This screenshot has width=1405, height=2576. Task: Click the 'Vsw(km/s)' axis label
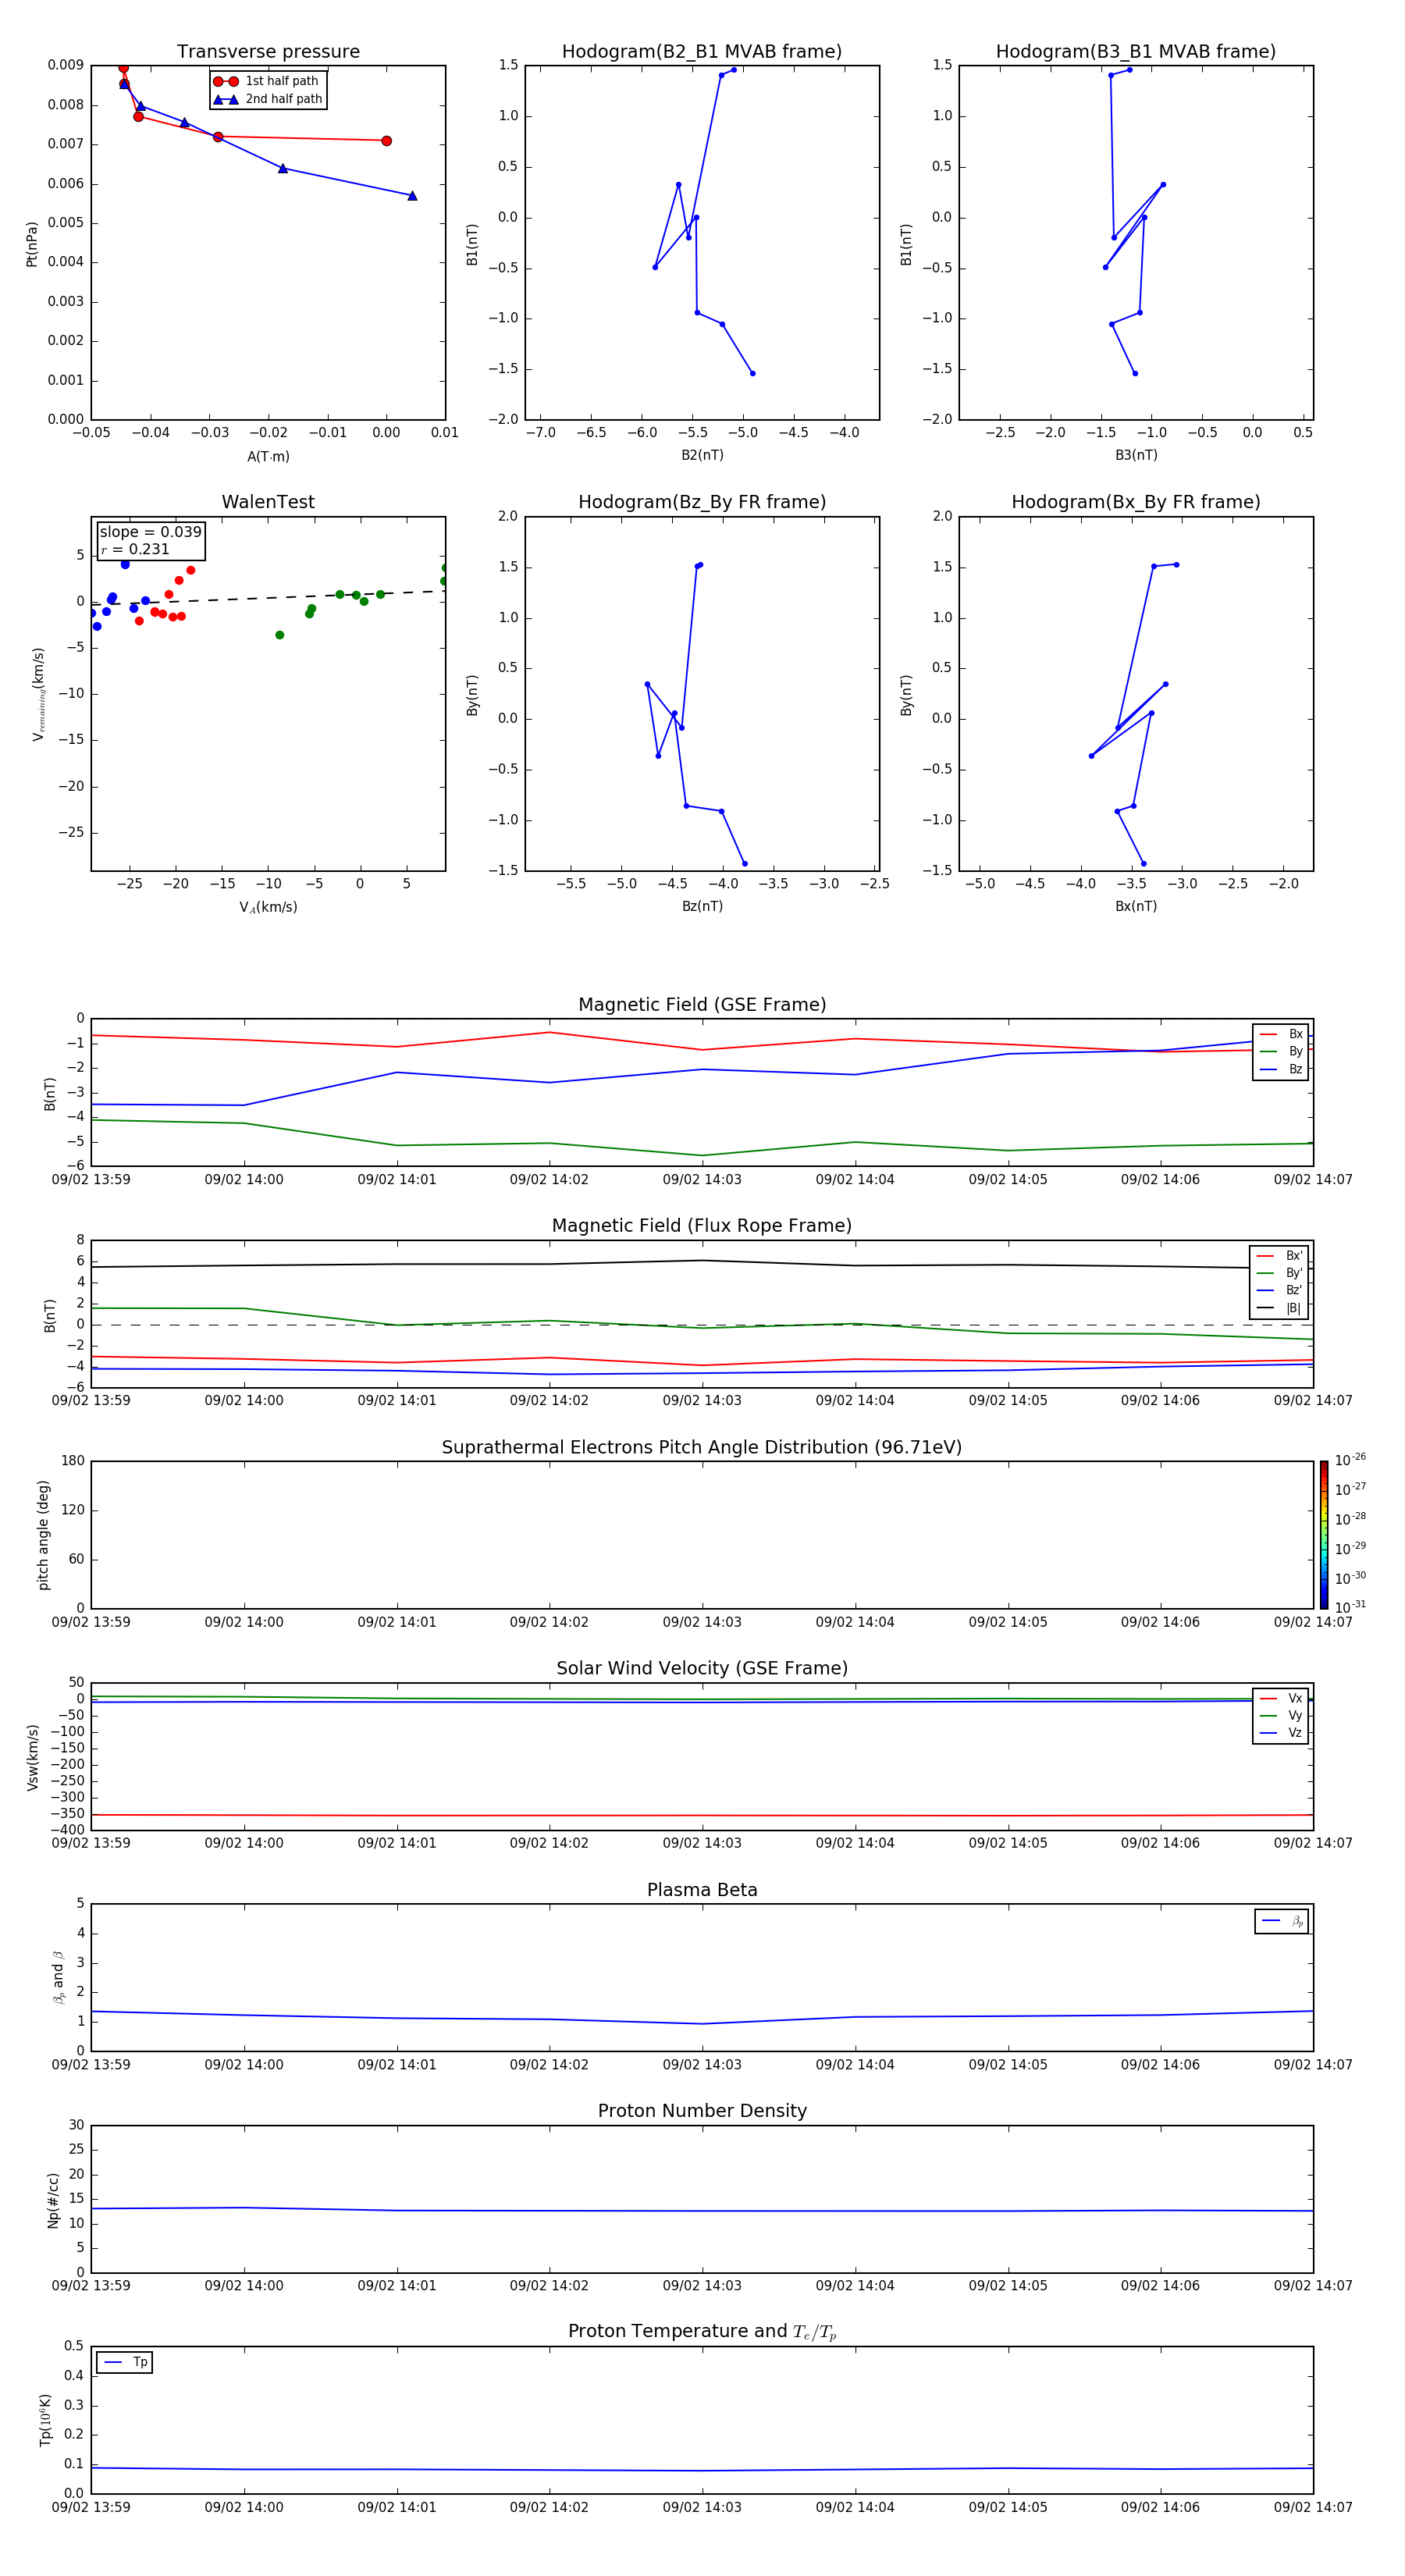coord(33,1757)
